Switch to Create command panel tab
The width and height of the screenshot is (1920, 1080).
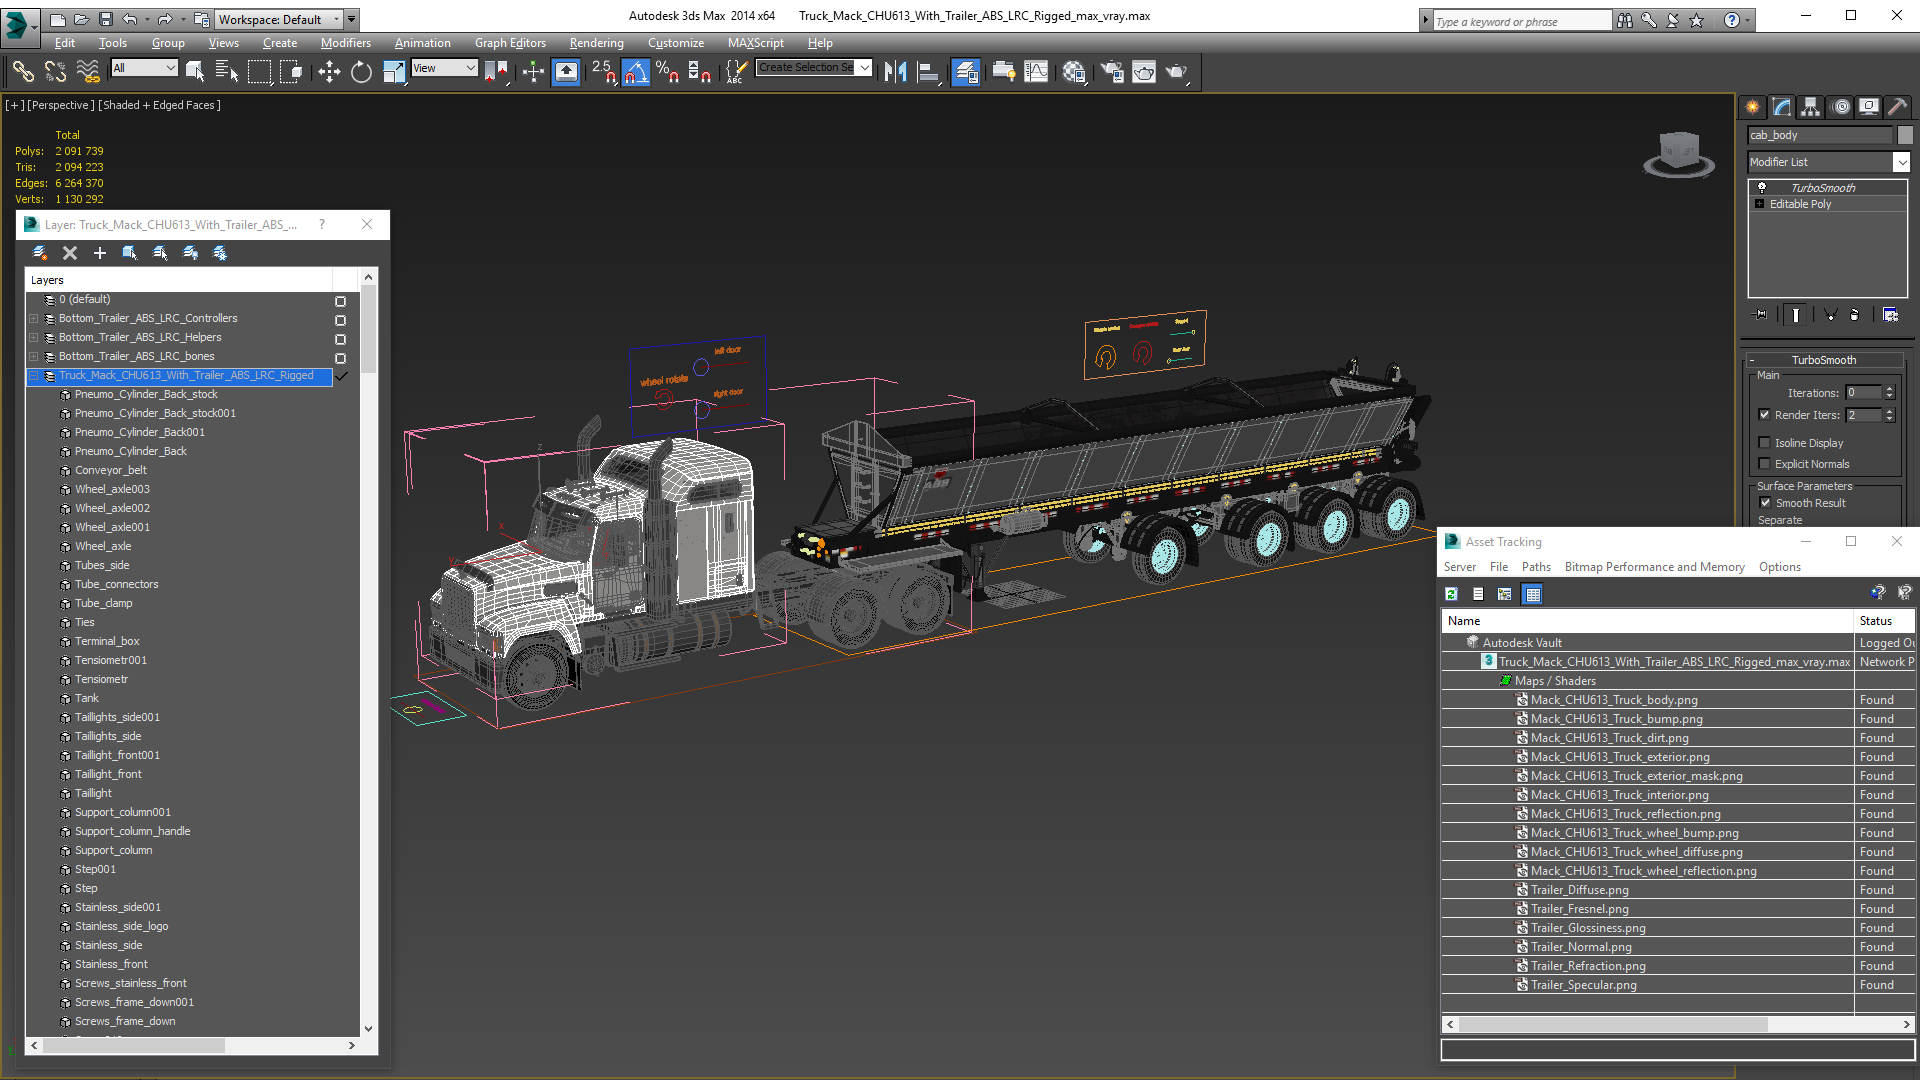click(x=1752, y=107)
